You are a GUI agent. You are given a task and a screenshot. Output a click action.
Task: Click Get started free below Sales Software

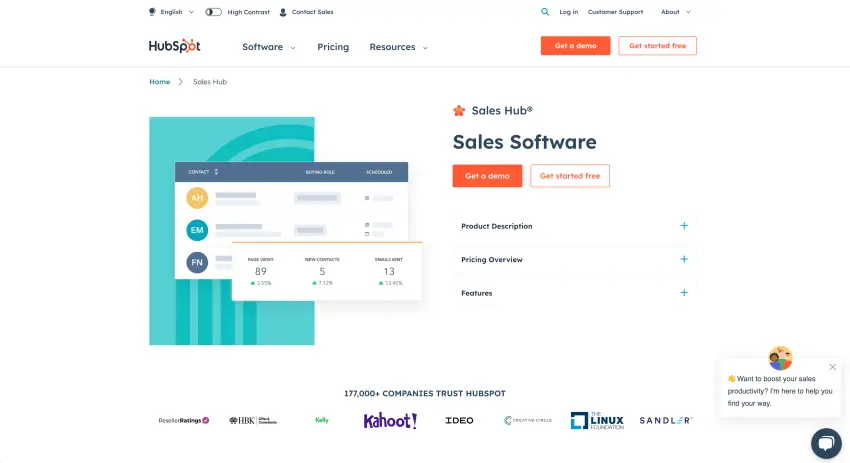pos(570,176)
